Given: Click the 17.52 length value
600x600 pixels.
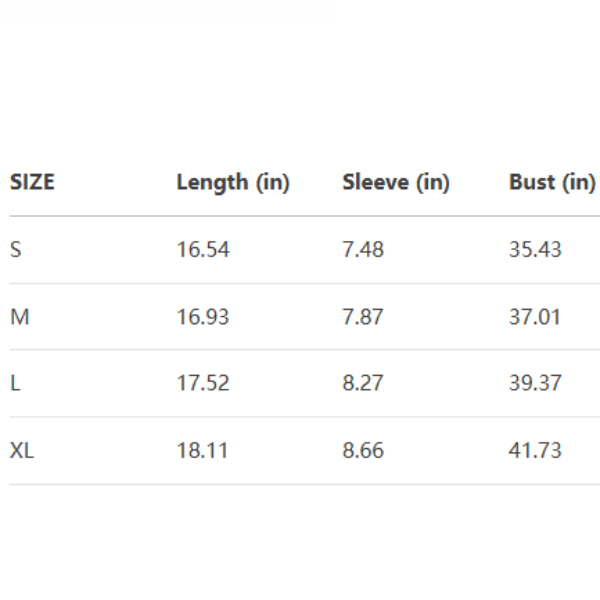Looking at the screenshot, I should coord(203,383).
